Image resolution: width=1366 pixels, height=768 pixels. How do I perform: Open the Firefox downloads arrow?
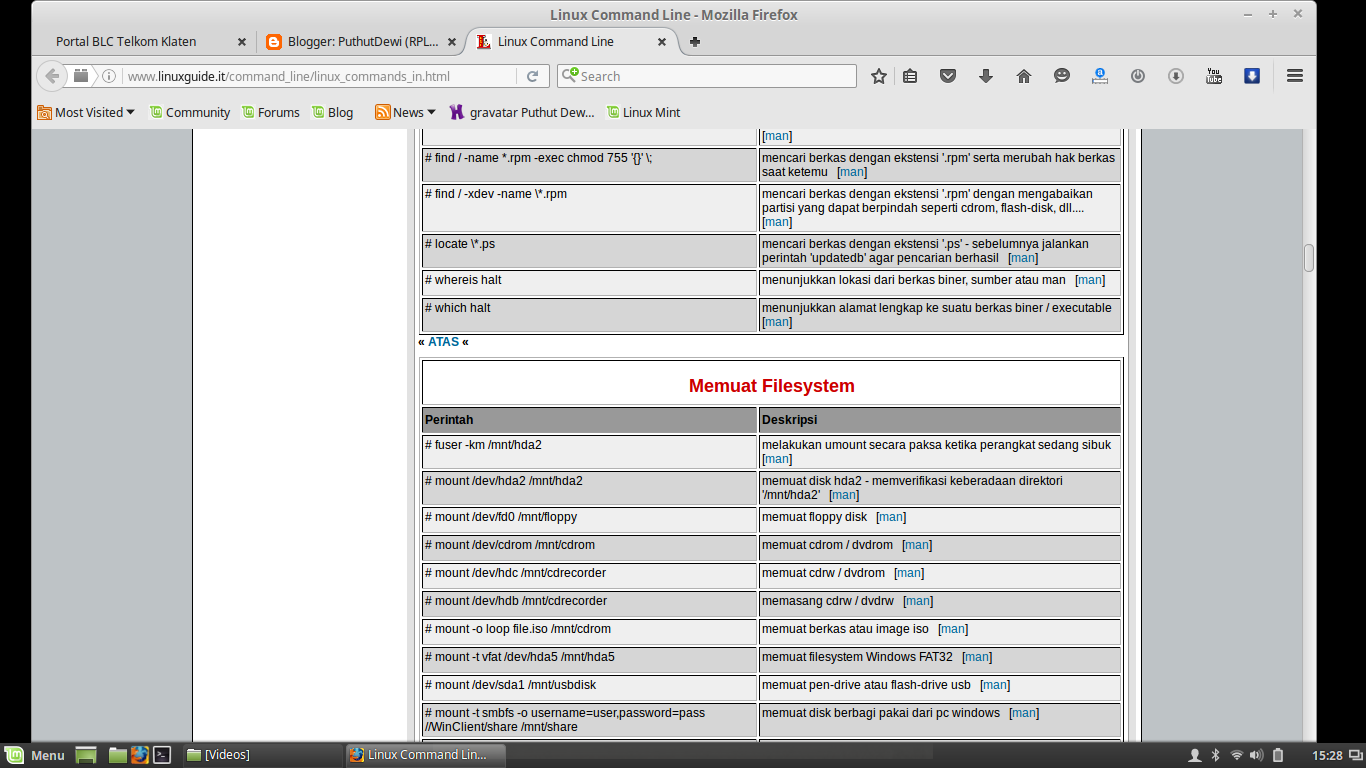click(x=986, y=76)
